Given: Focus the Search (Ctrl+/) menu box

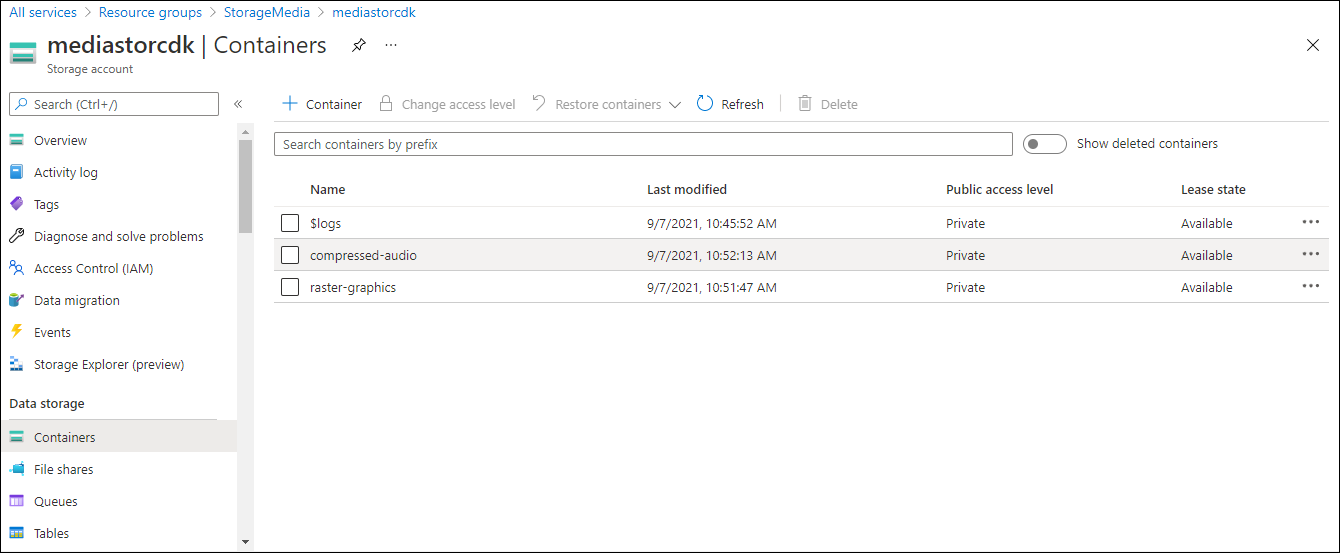Looking at the screenshot, I should (x=114, y=104).
